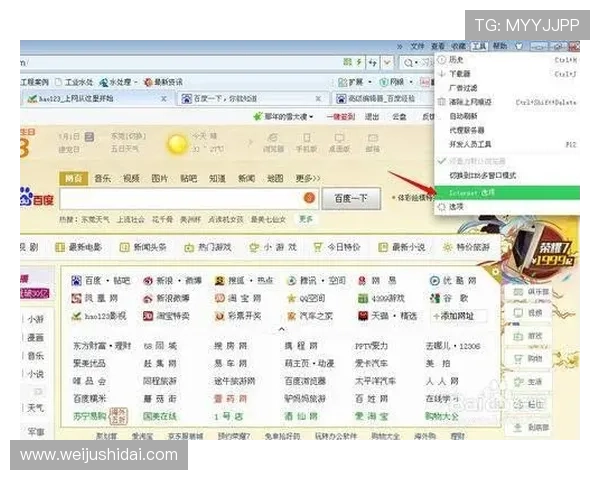
Task: Open the 水处理 bookmark
Action: pos(118,82)
